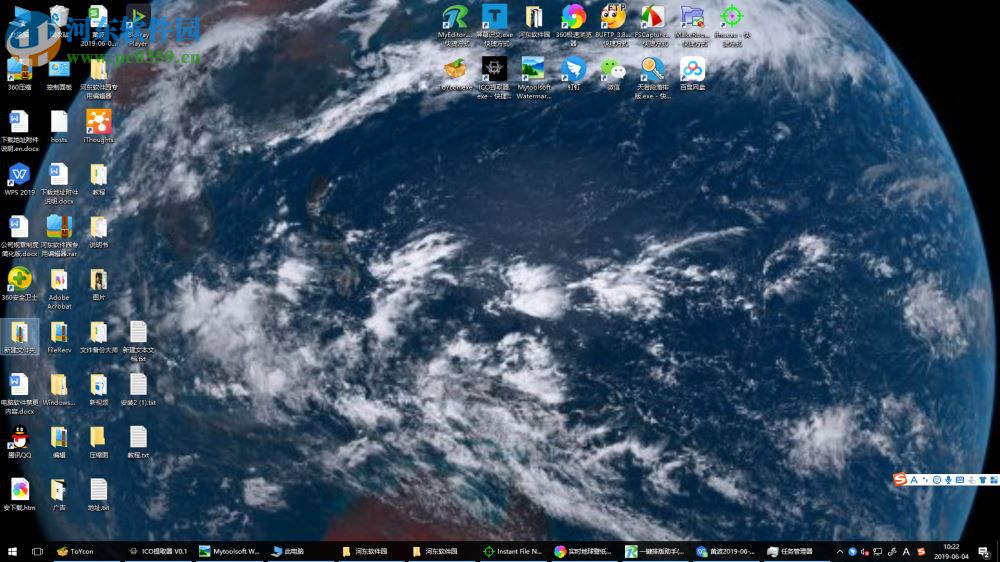This screenshot has width=1000, height=562.
Task: Open the Blu-ray Player shortcut
Action: click(138, 27)
